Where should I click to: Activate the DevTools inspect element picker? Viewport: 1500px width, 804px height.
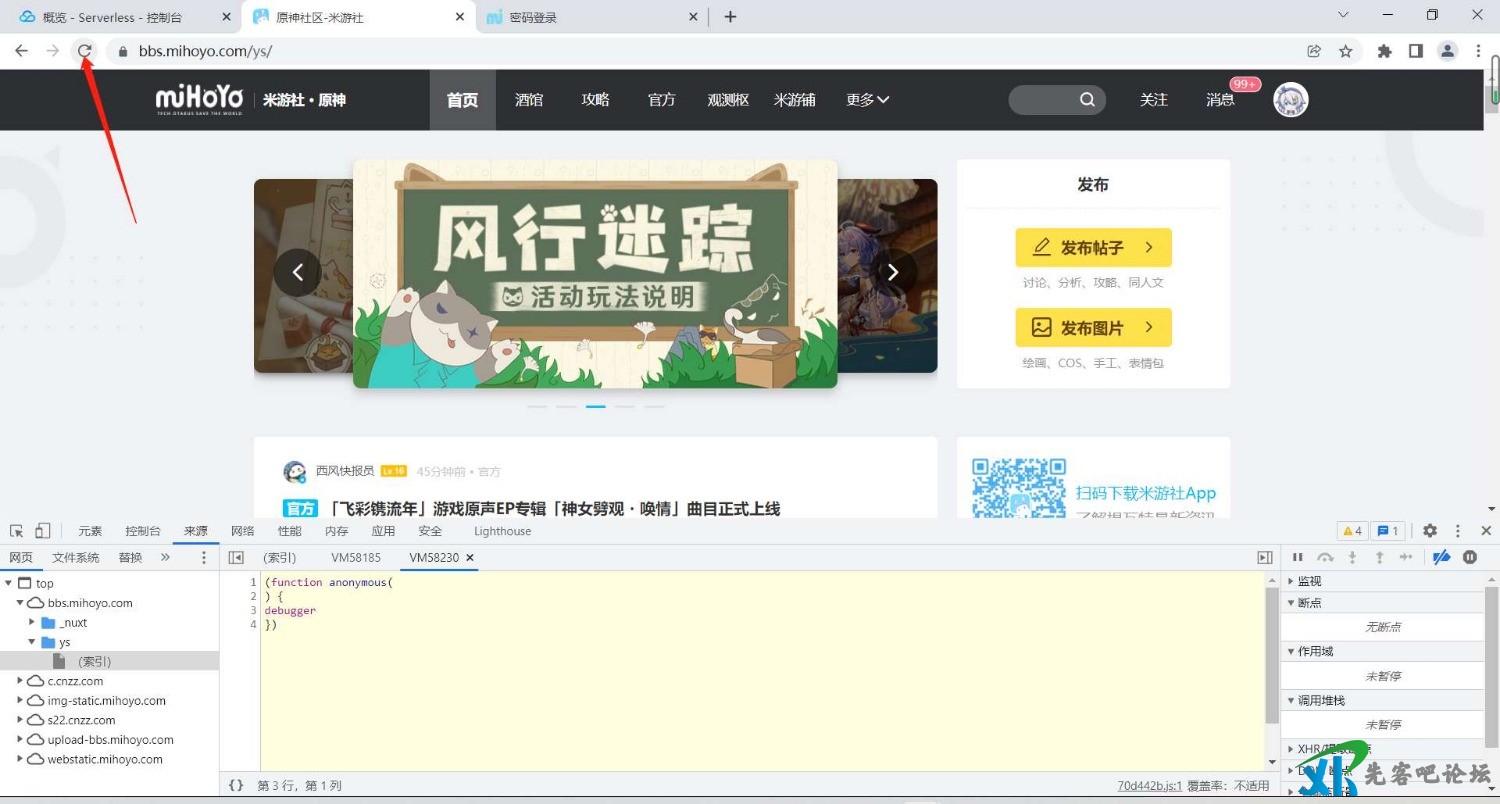click(17, 531)
